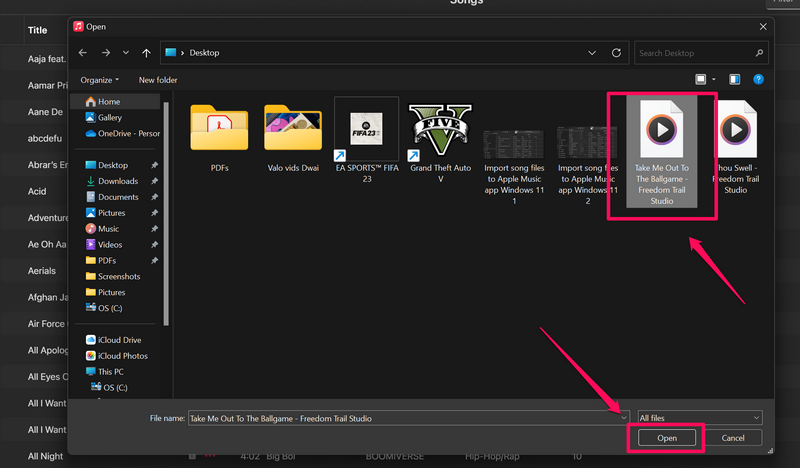Select iCloud Photos in the sidebar
The width and height of the screenshot is (800, 468).
tap(123, 356)
